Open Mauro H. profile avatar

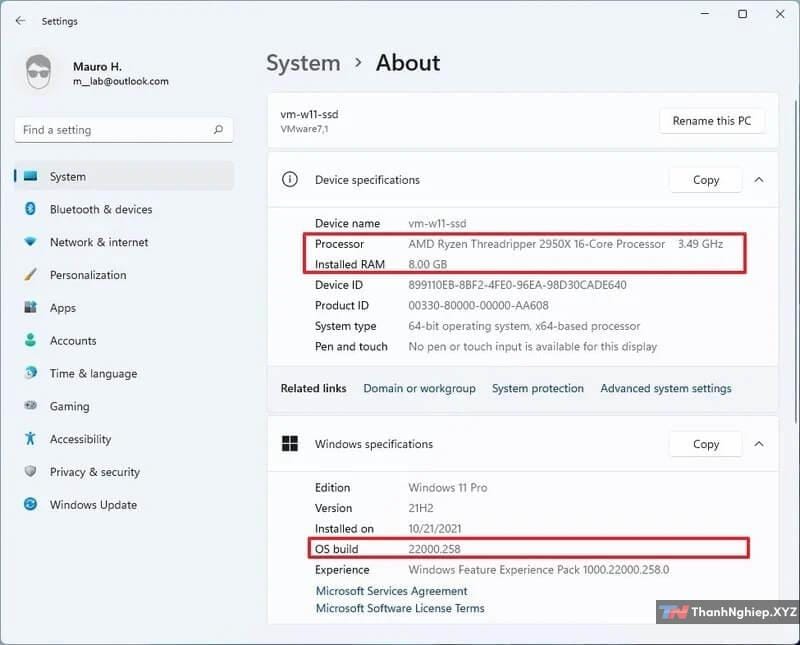pos(39,72)
